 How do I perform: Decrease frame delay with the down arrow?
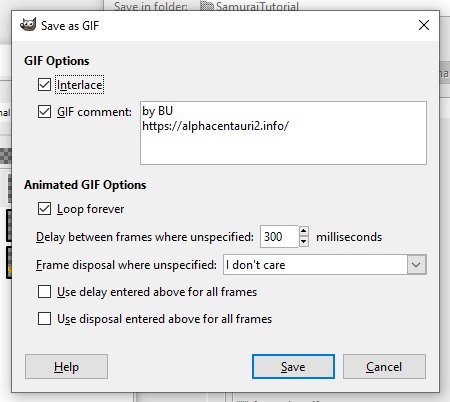[x=303, y=242]
